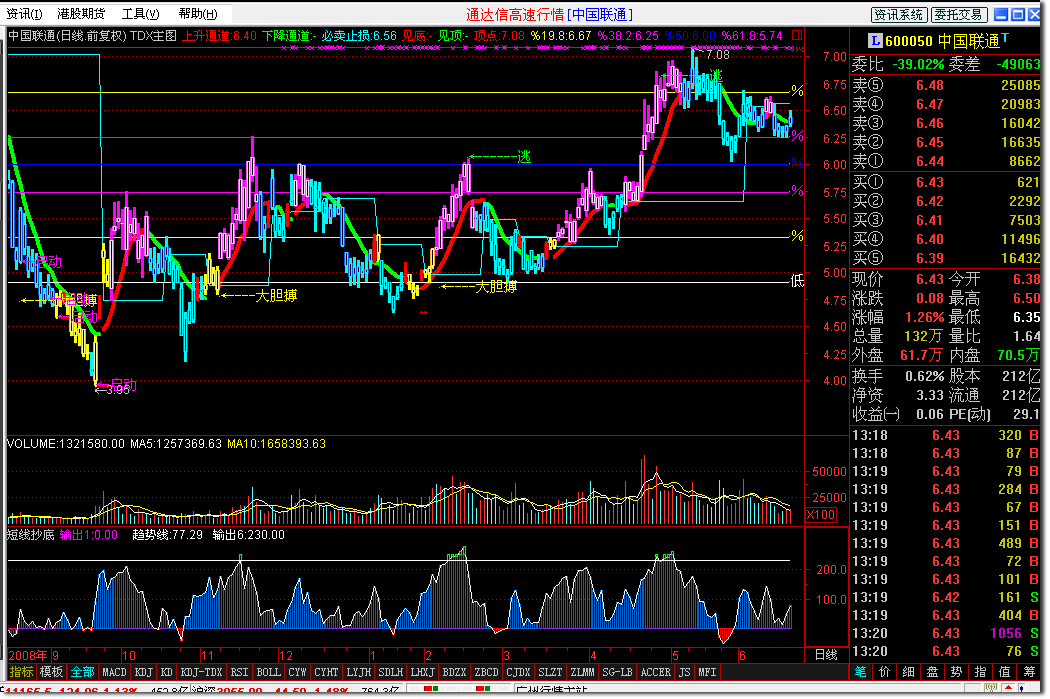Image resolution: width=1050 pixels, height=699 pixels.
Task: Switch to the SDLH indicator tab
Action: click(x=390, y=672)
